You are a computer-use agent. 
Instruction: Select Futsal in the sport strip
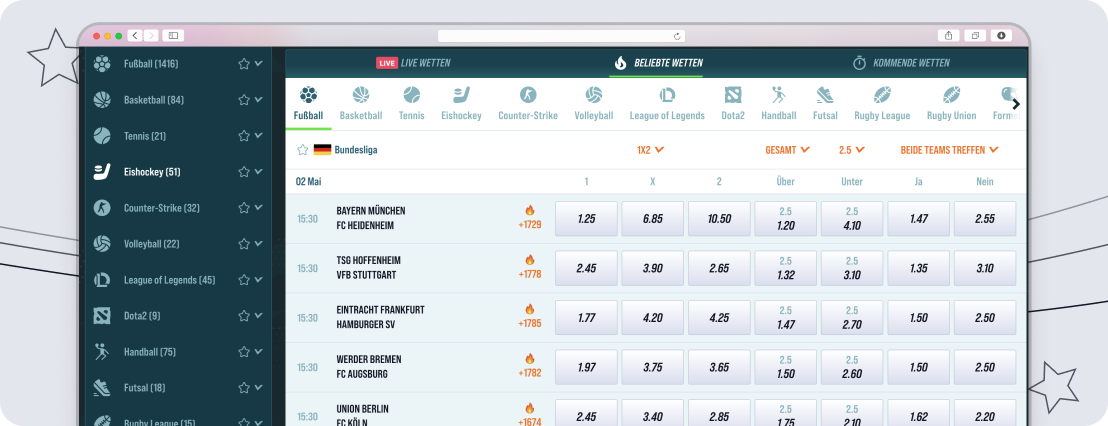[825, 104]
